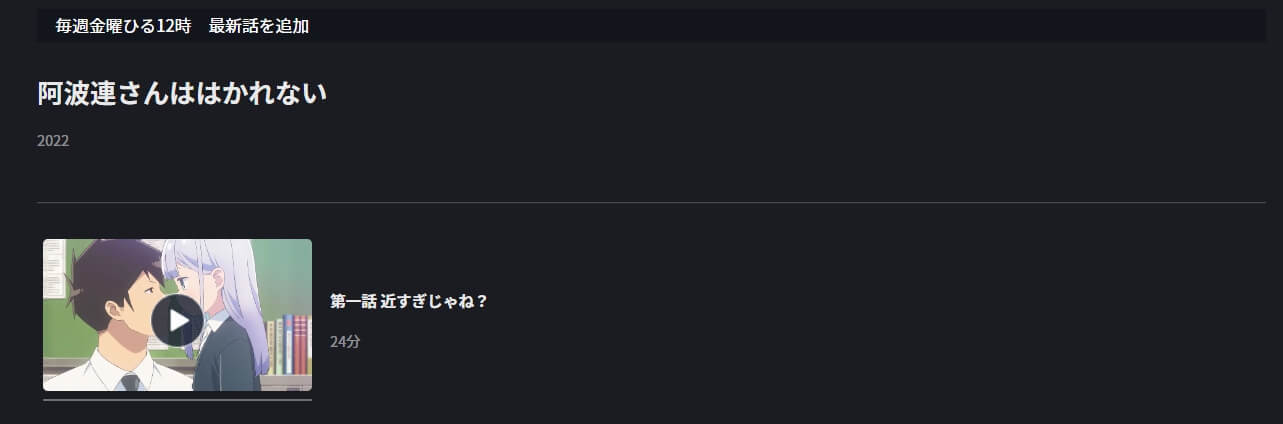This screenshot has height=424, width=1283.
Task: Click the bookshelf books in the thumbnail
Action: [289, 344]
